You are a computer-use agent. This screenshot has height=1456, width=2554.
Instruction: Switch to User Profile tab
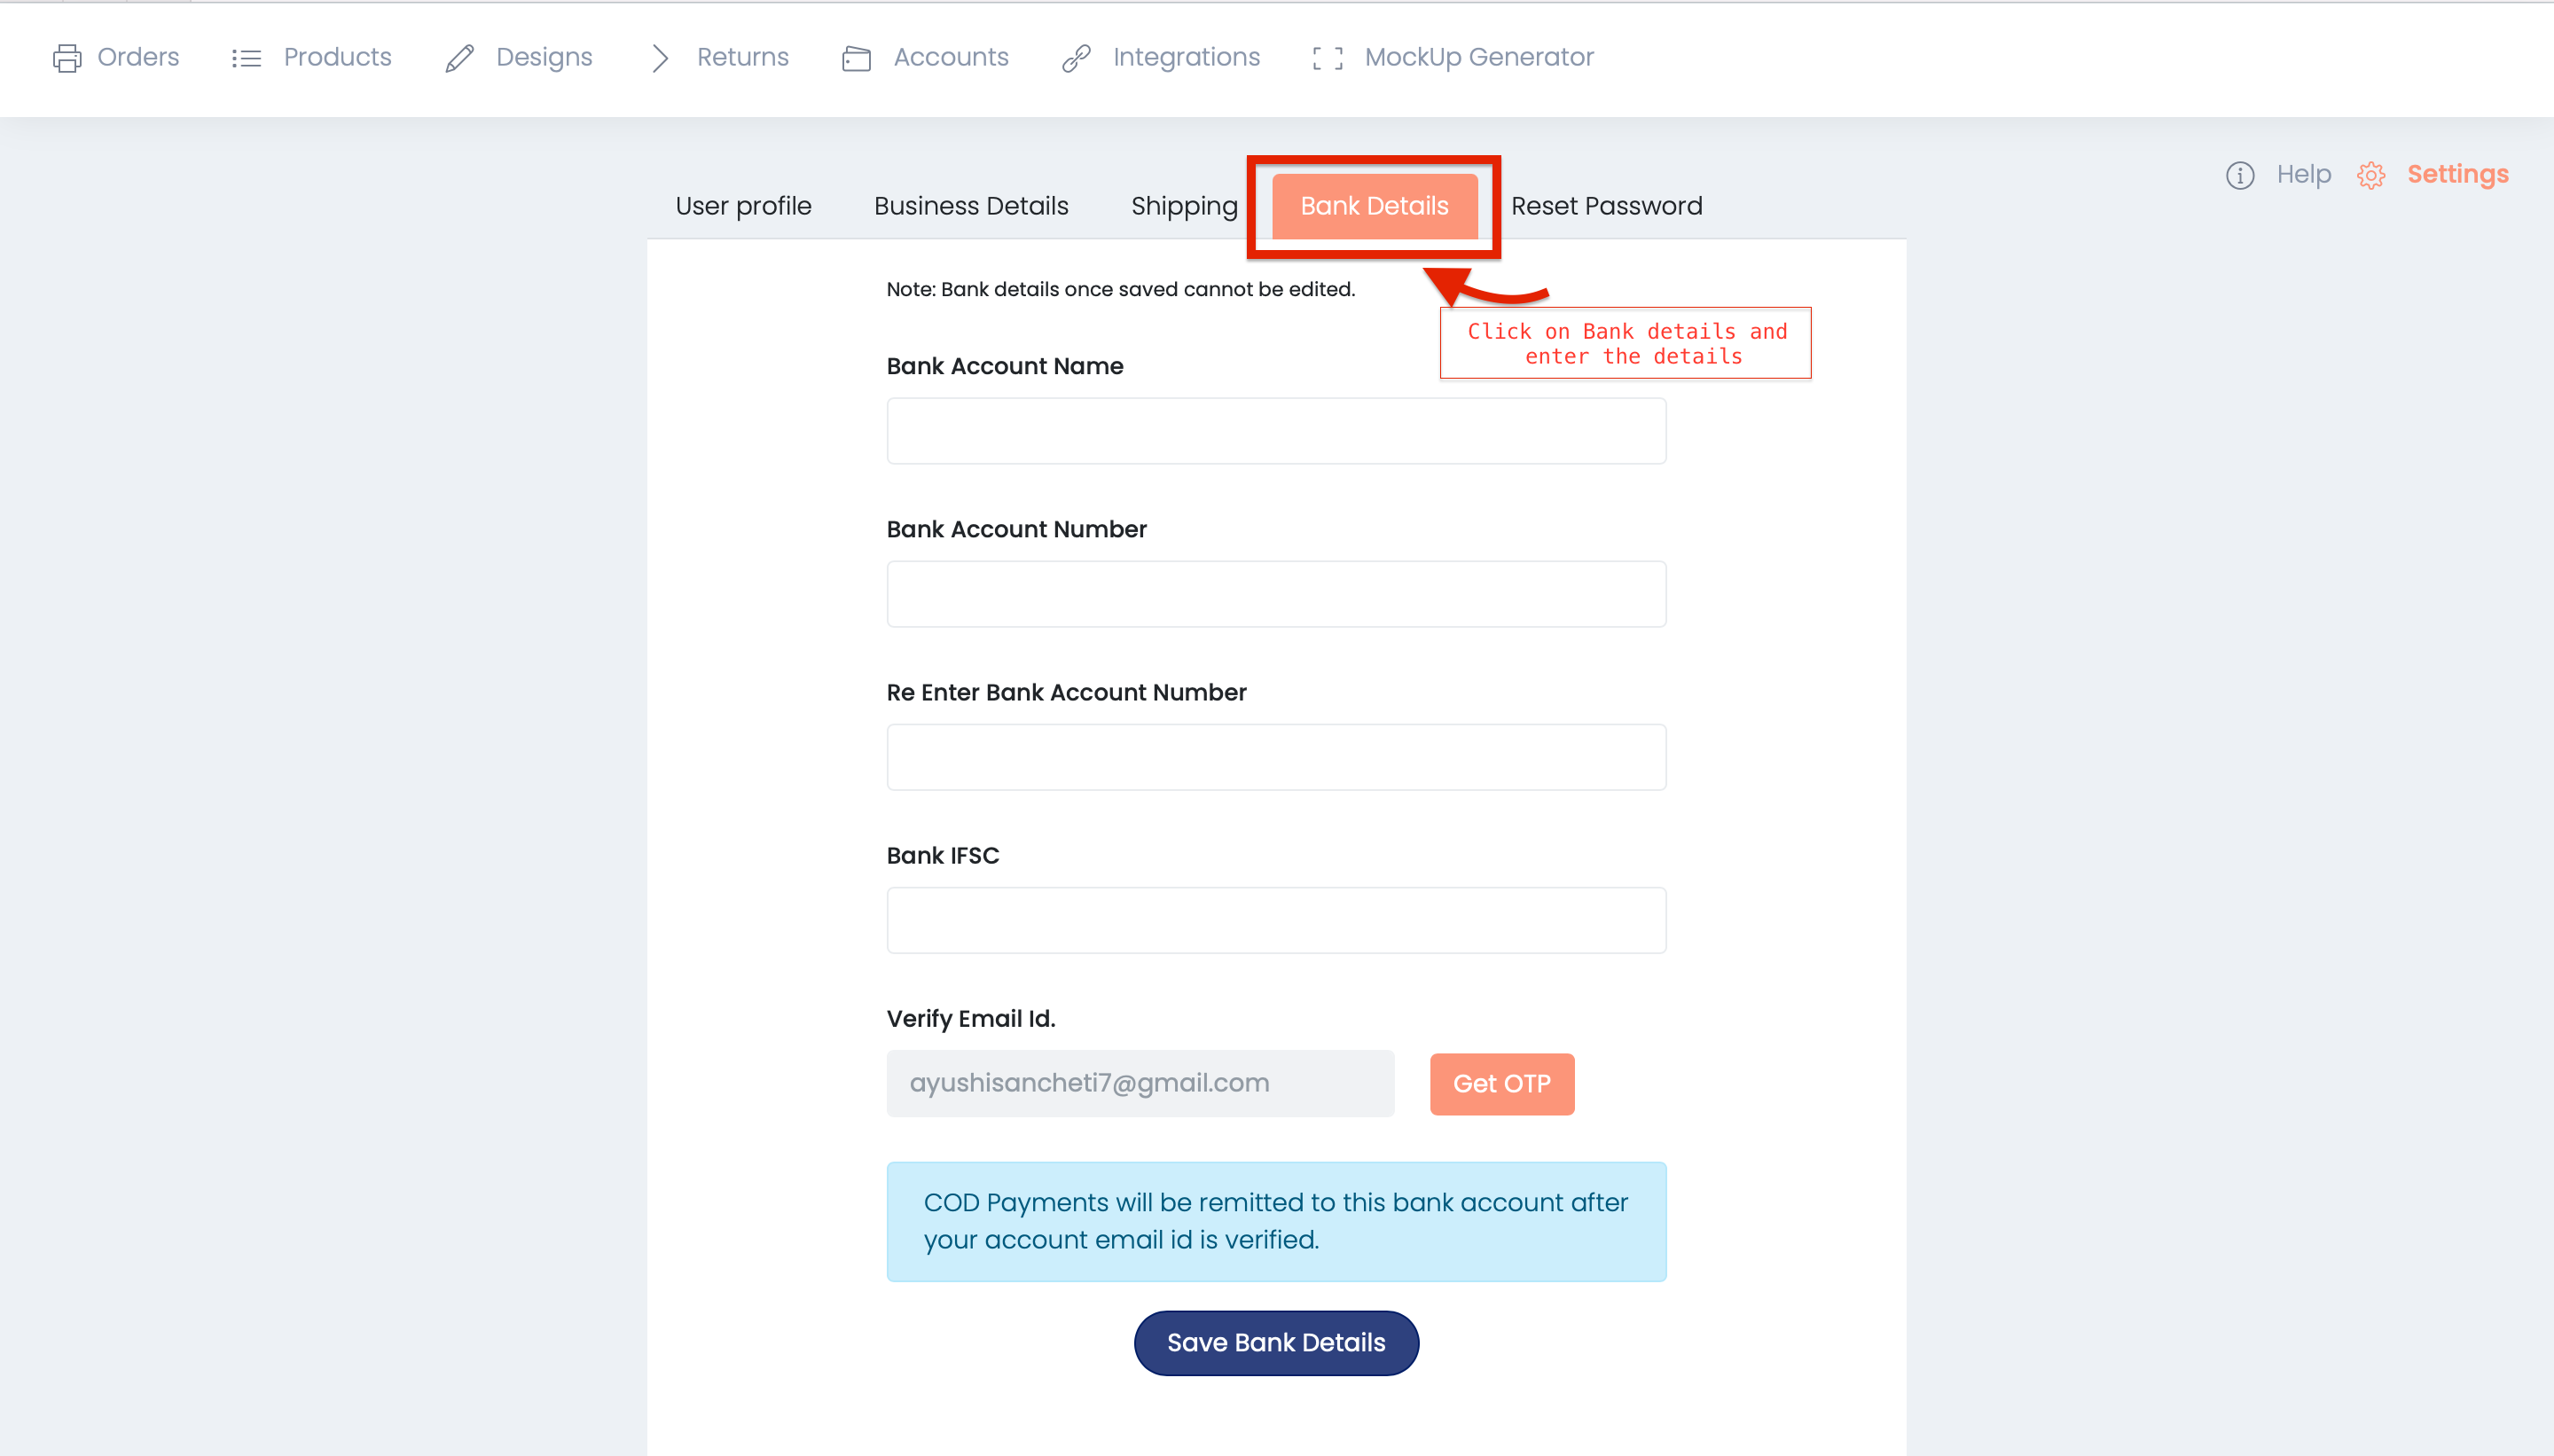pyautogui.click(x=746, y=207)
